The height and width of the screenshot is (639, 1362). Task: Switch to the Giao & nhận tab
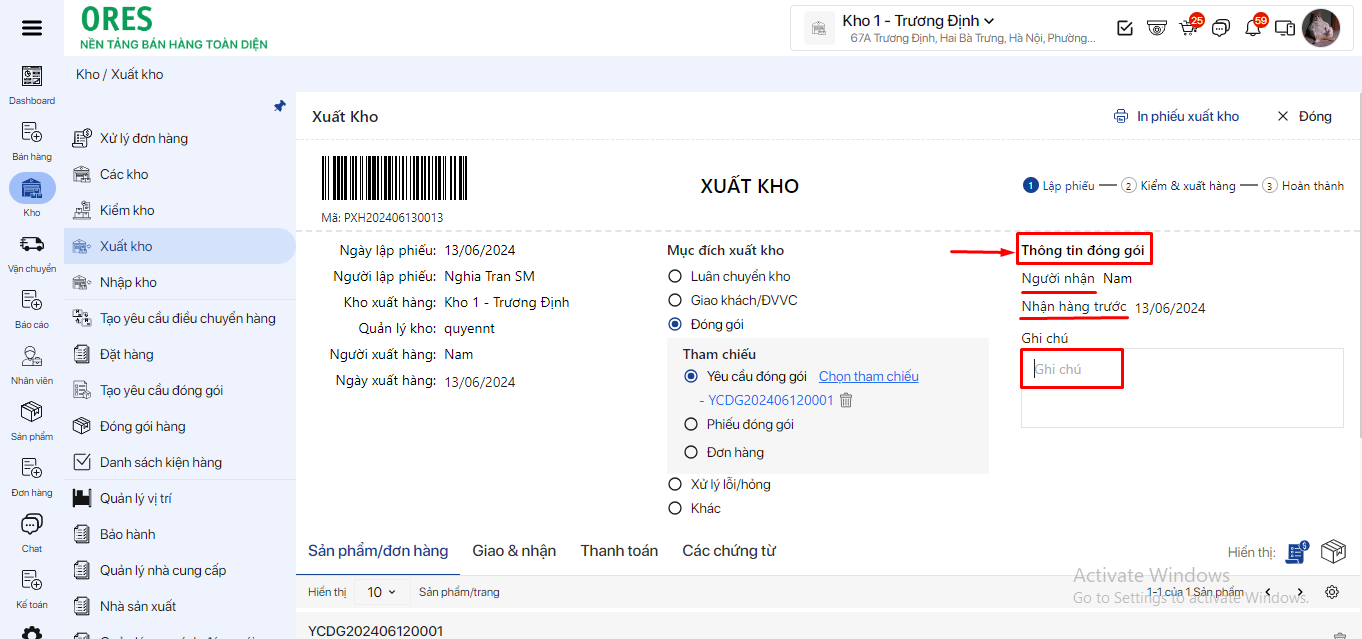click(514, 551)
